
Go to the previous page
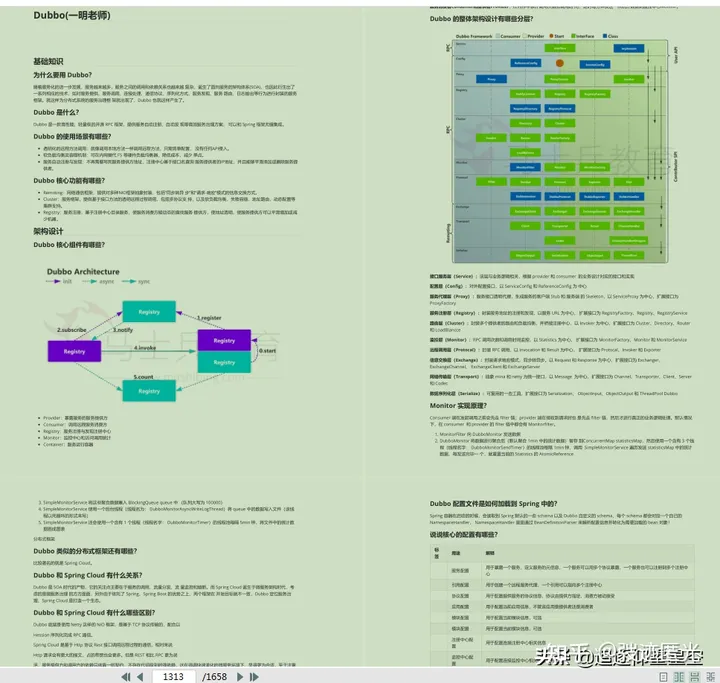click(x=140, y=677)
